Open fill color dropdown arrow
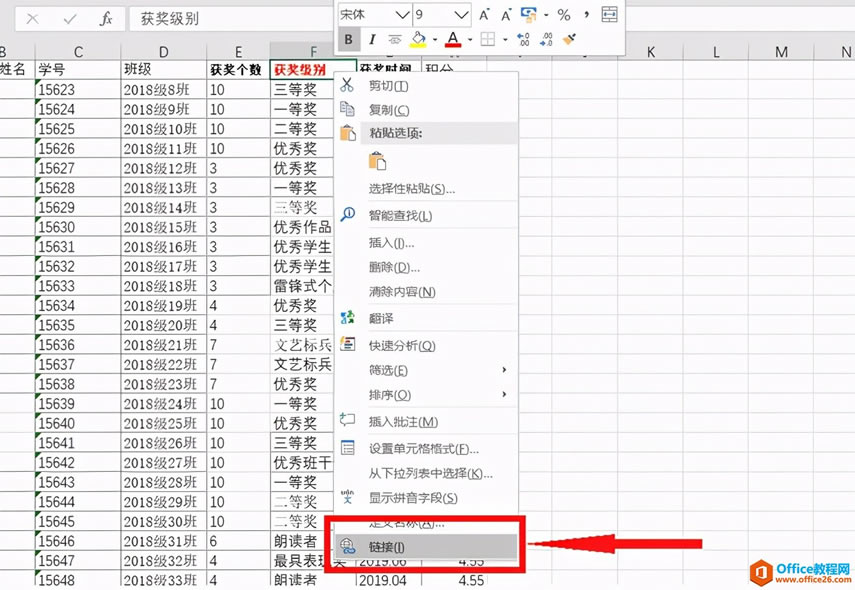Screen dimensions: 855x590 pos(435,39)
